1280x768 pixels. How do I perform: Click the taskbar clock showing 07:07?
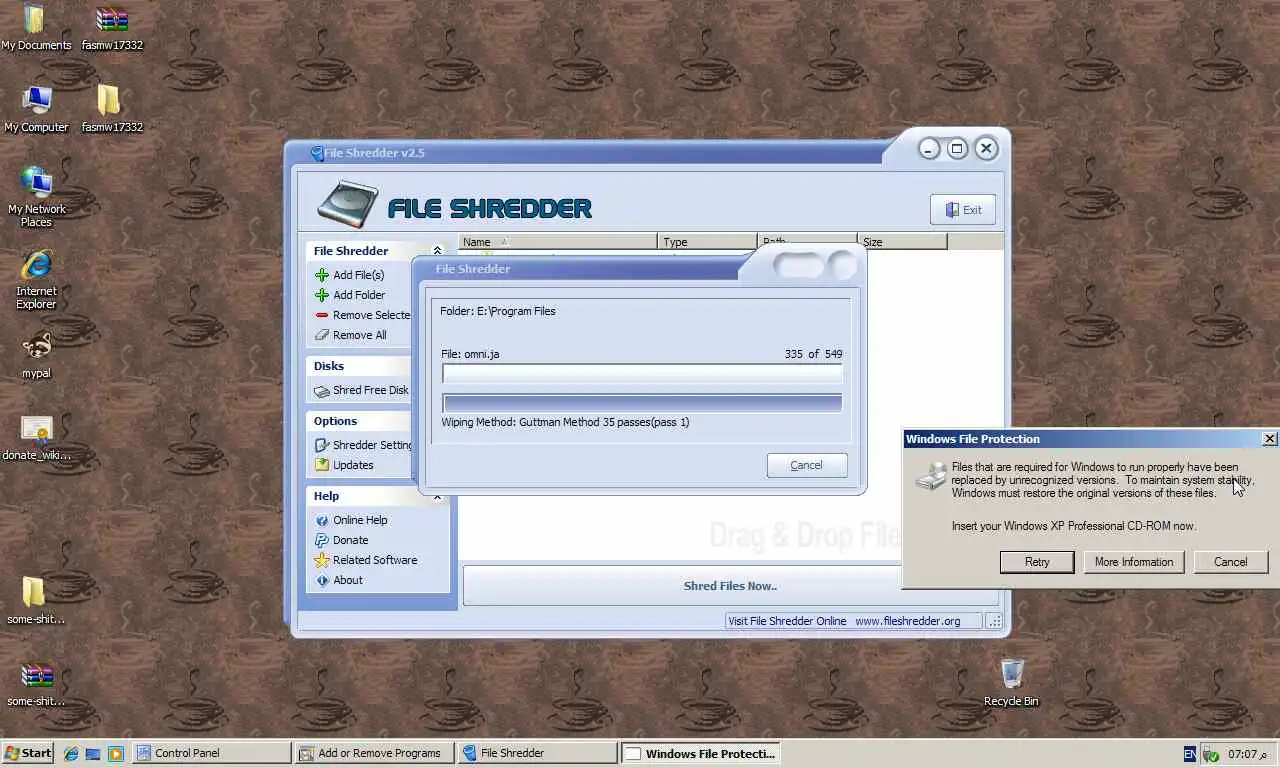tap(1248, 753)
